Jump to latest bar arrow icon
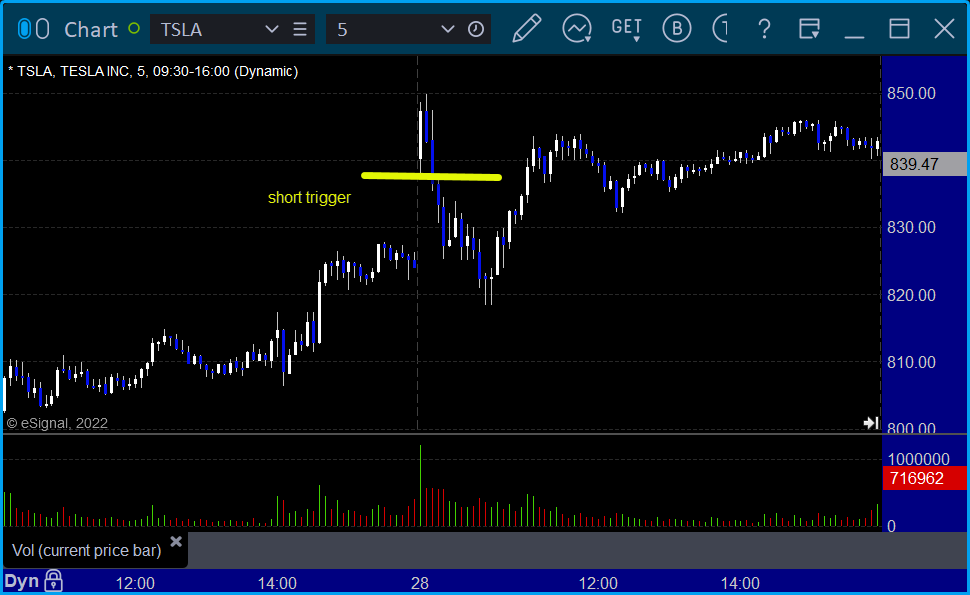Image resolution: width=970 pixels, height=595 pixels. [x=871, y=423]
